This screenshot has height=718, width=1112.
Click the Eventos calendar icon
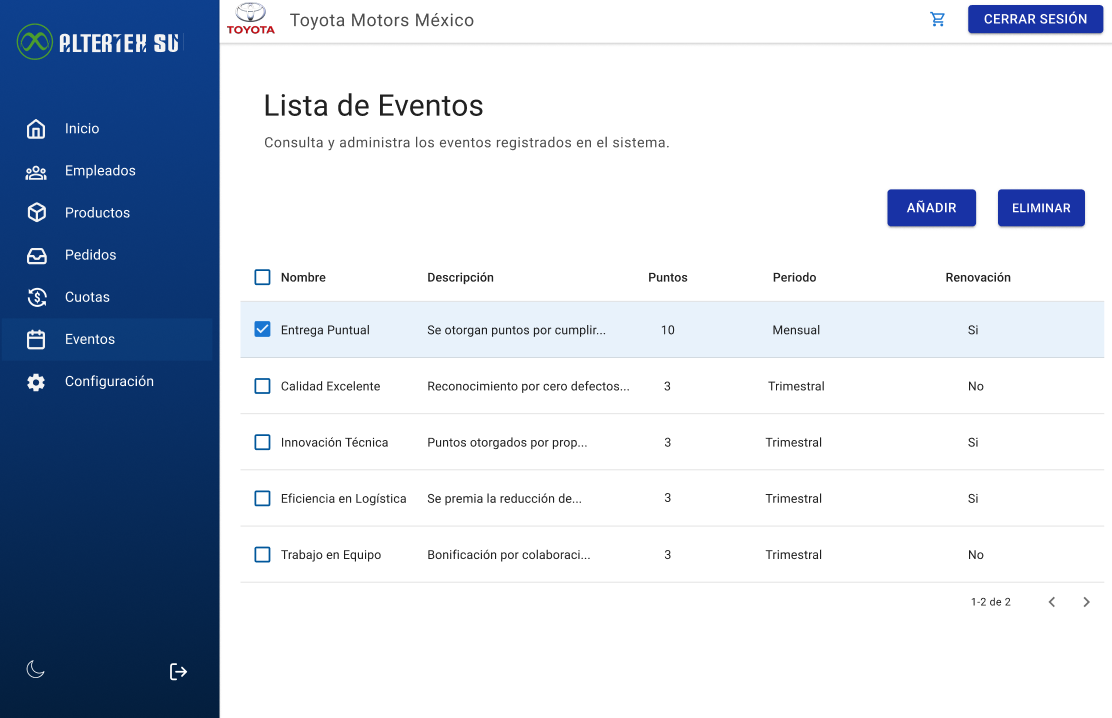[36, 340]
